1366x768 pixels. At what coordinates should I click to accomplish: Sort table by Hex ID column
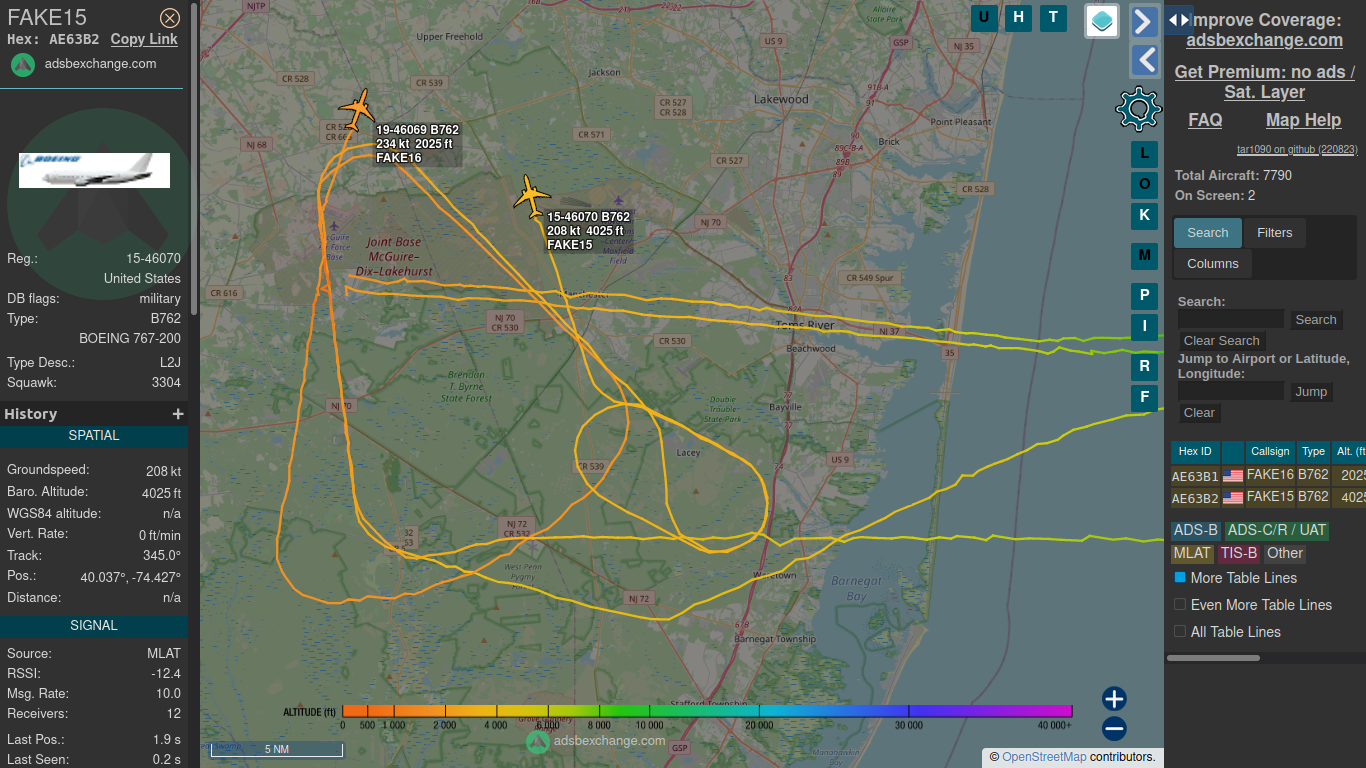tap(1195, 452)
